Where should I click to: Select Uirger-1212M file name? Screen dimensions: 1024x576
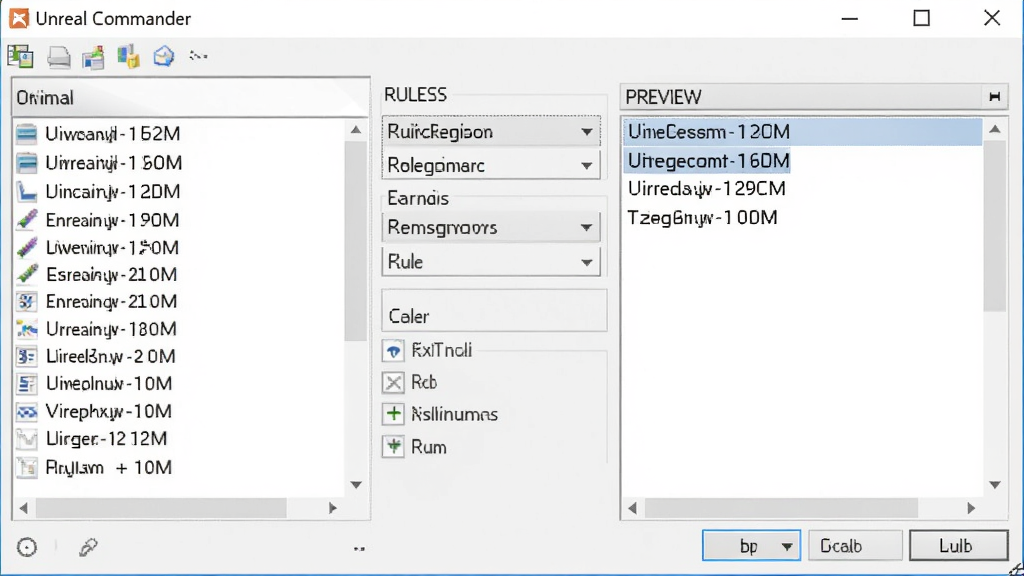[106, 439]
